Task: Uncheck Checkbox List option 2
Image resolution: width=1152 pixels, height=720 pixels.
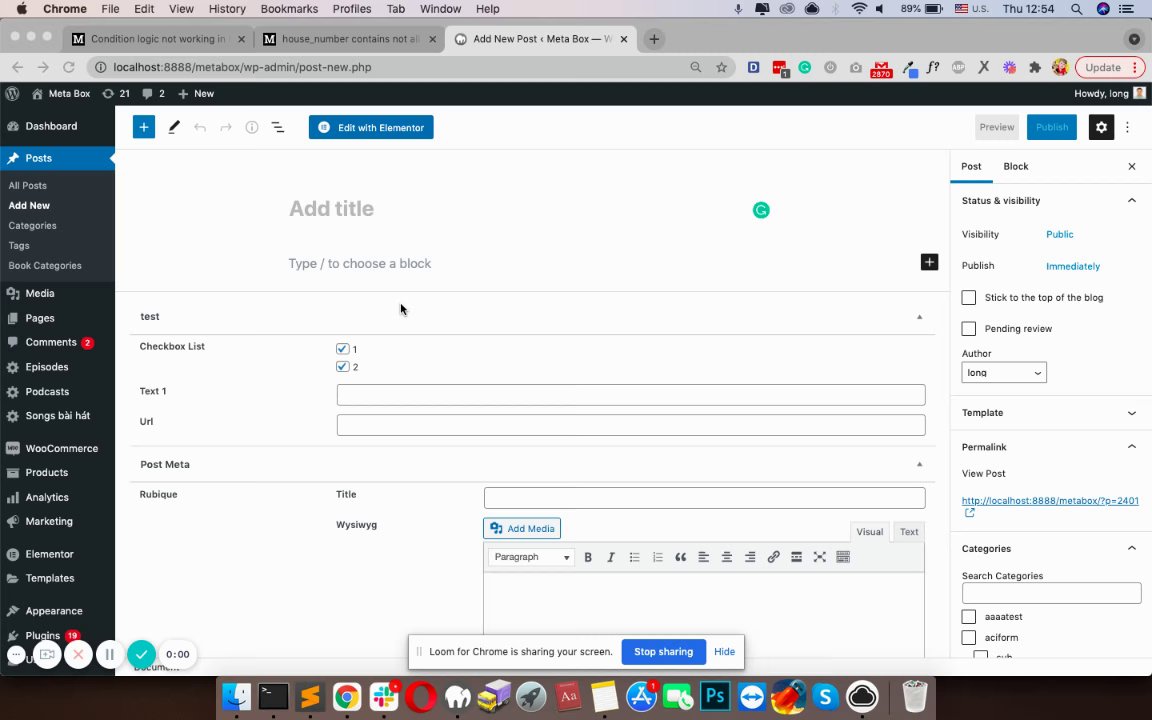Action: 342,366
